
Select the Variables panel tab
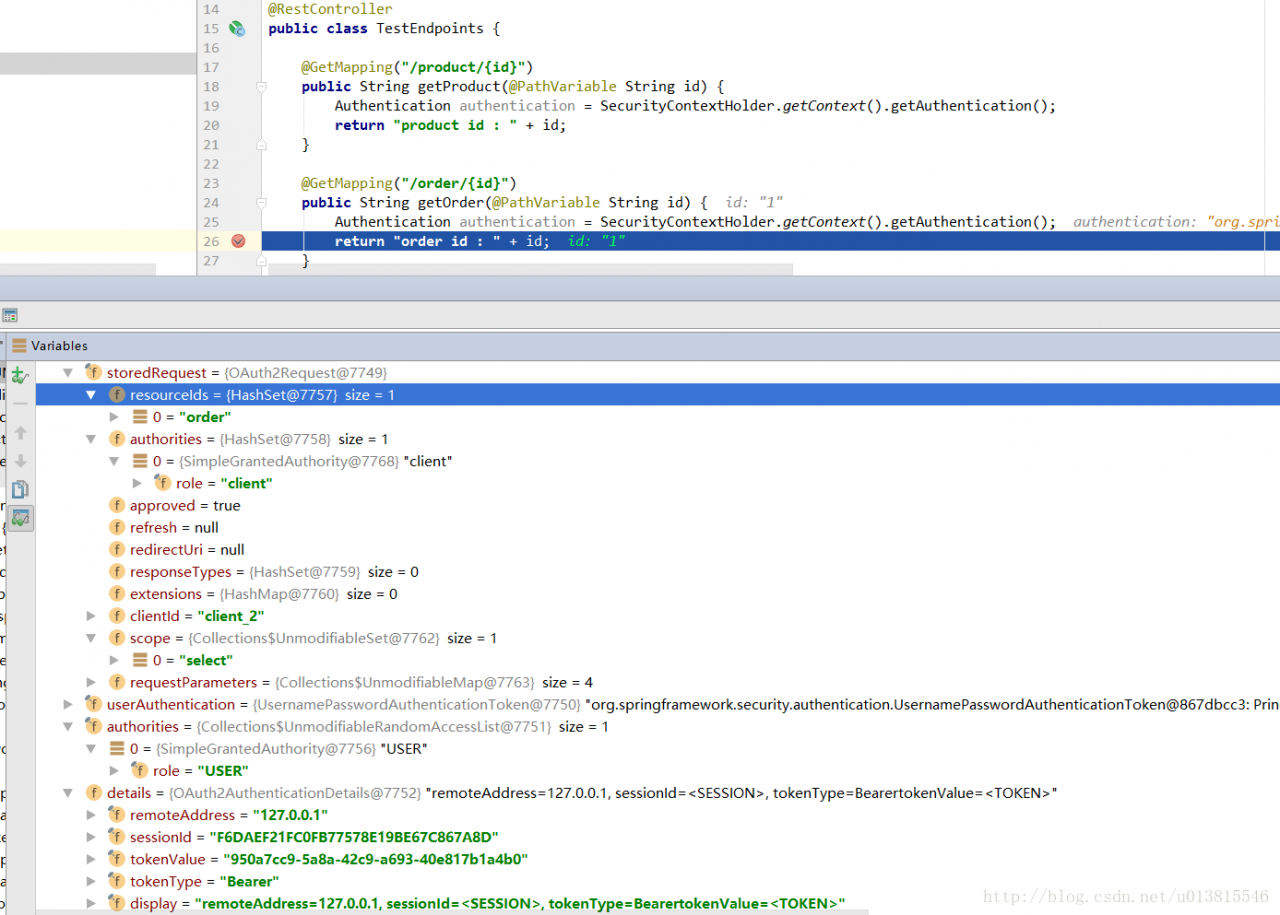tap(59, 346)
